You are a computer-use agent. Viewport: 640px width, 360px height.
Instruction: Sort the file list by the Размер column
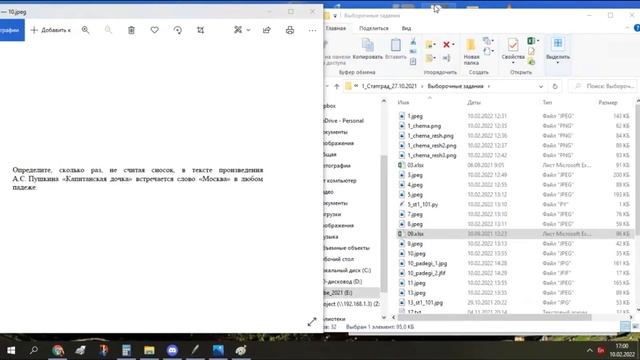tap(608, 102)
